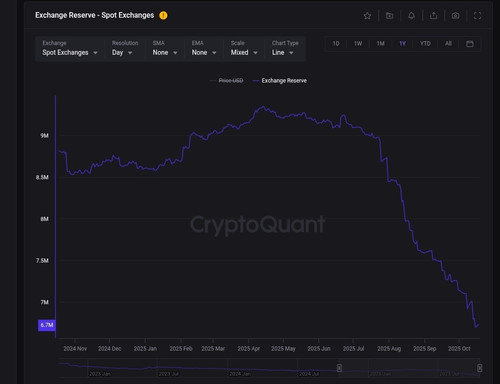Open the SMA dropdown
Screen dimensions: 500x384
tap(165, 49)
